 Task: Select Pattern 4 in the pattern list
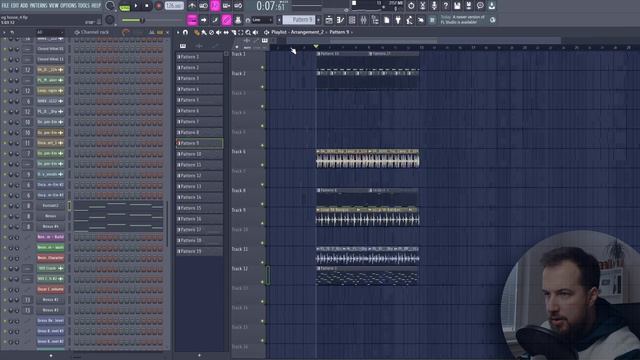(199, 89)
